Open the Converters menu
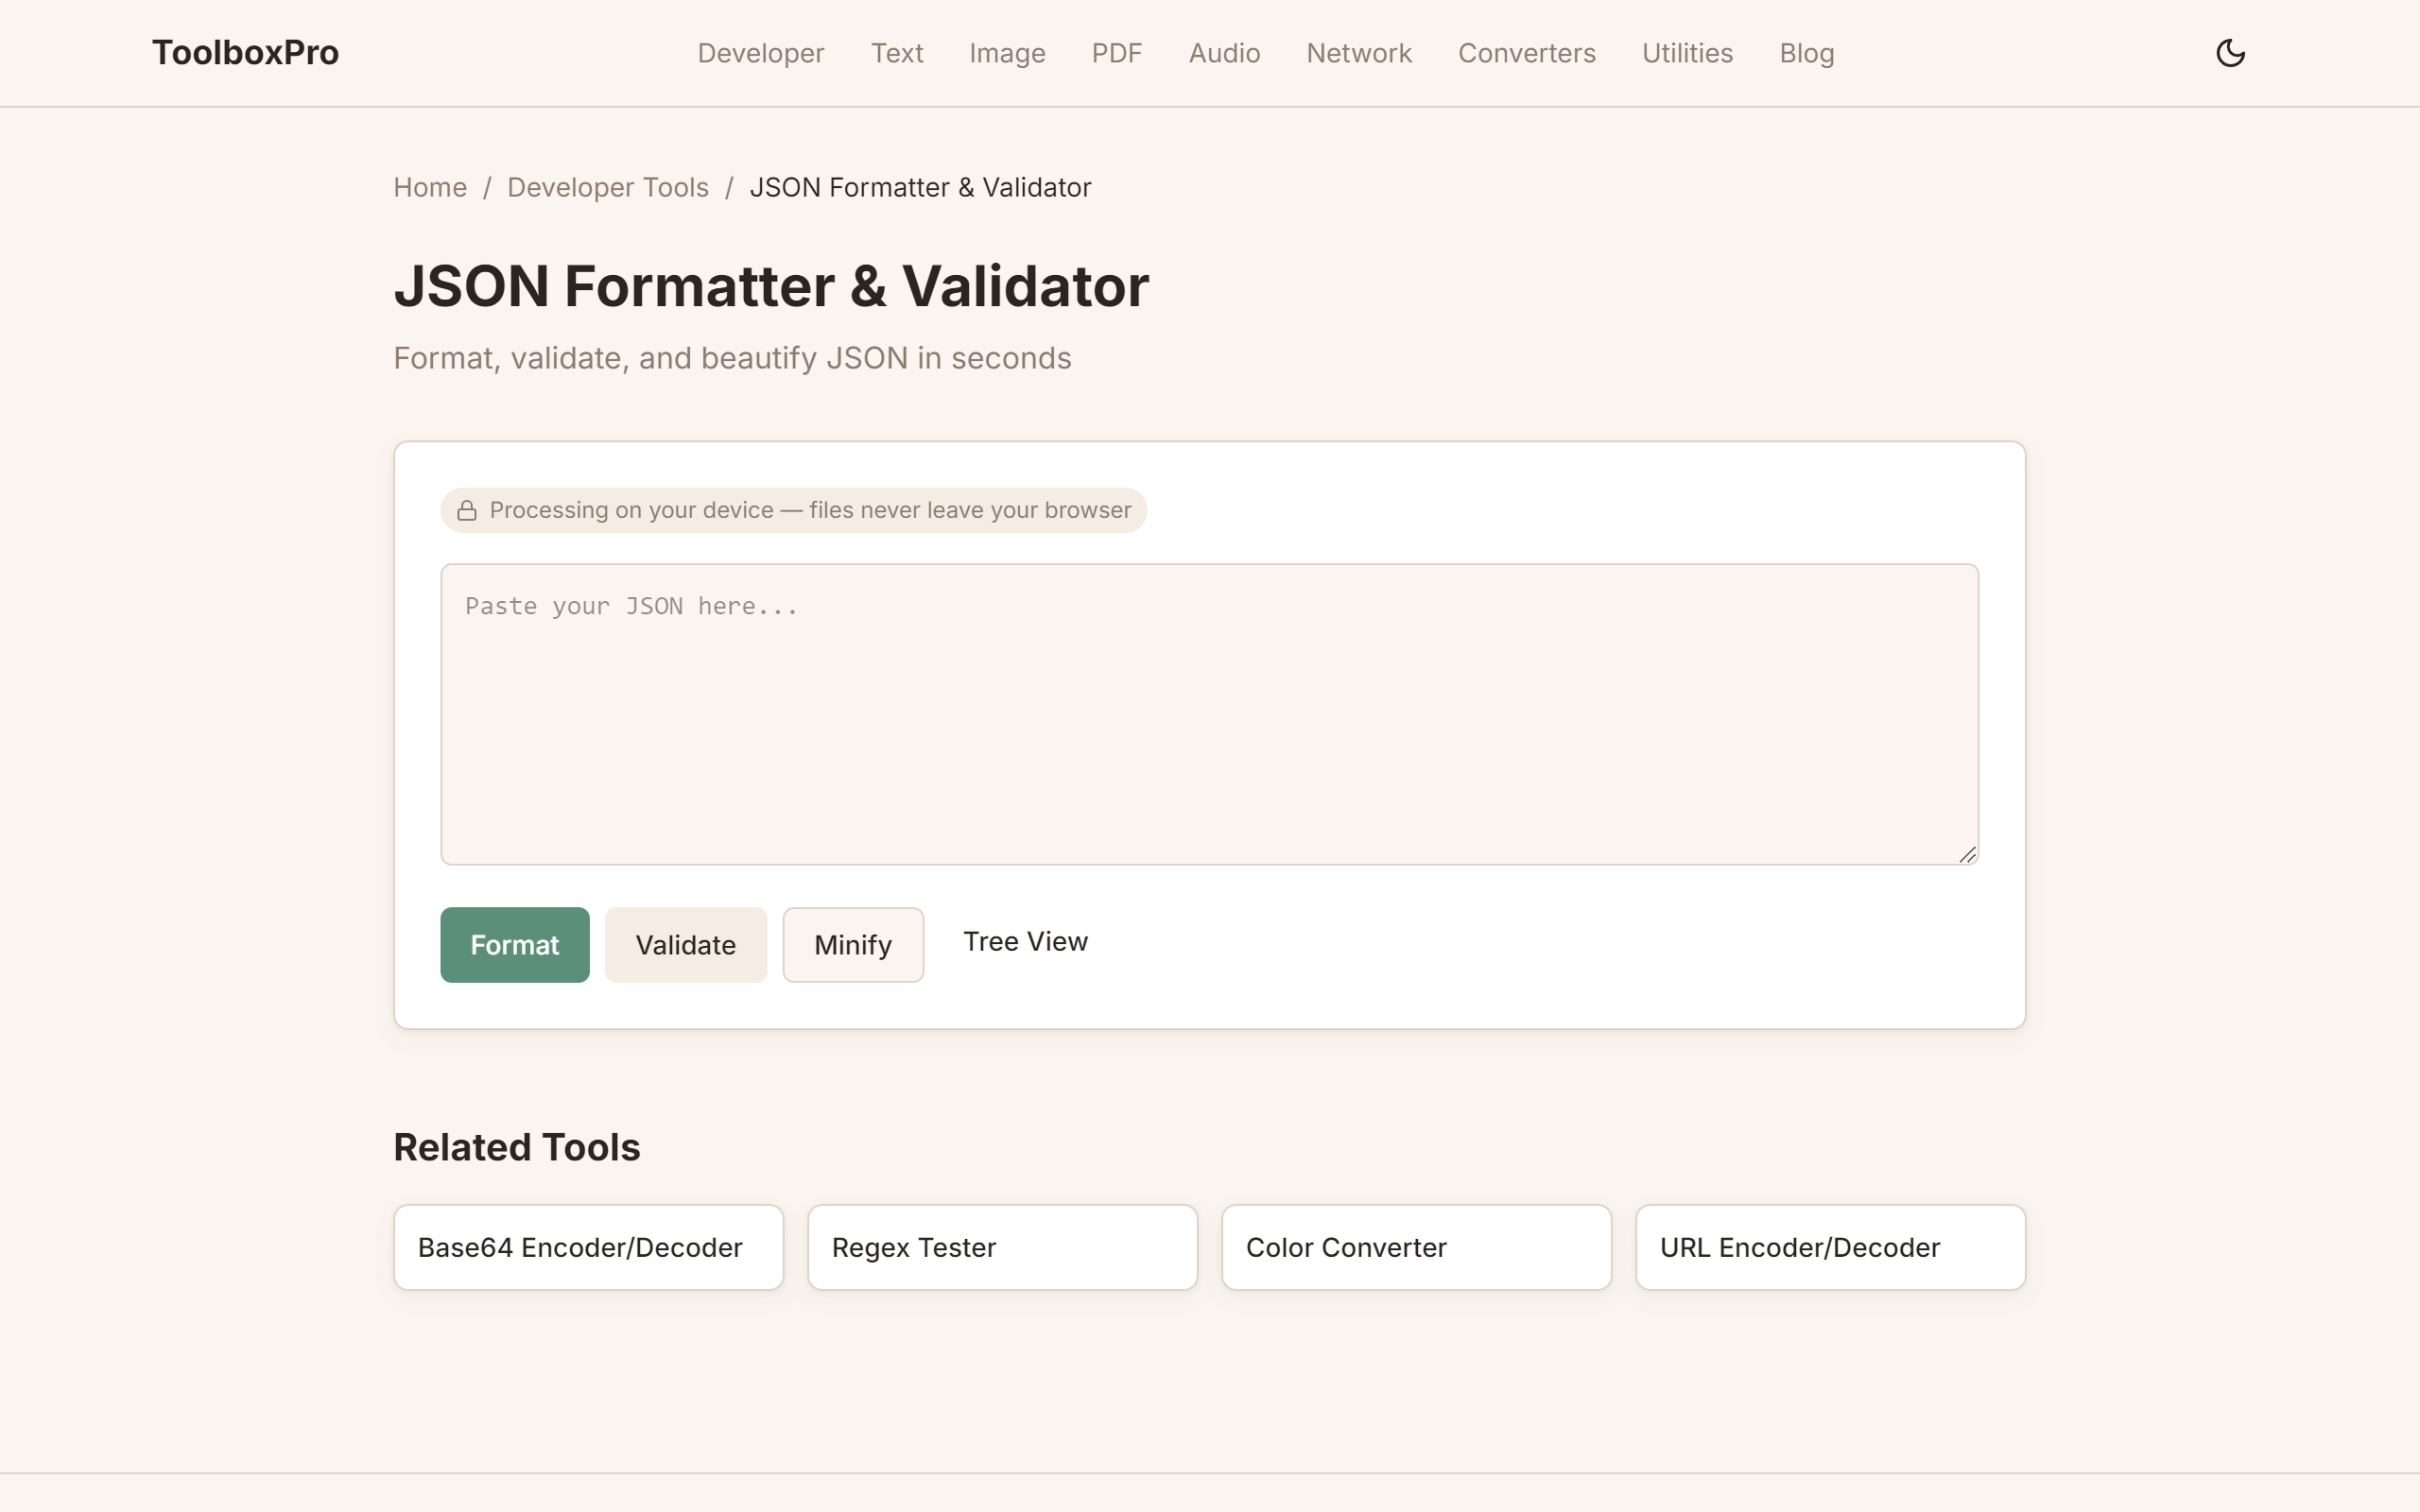Screen dimensions: 2420x1512 1526,53
